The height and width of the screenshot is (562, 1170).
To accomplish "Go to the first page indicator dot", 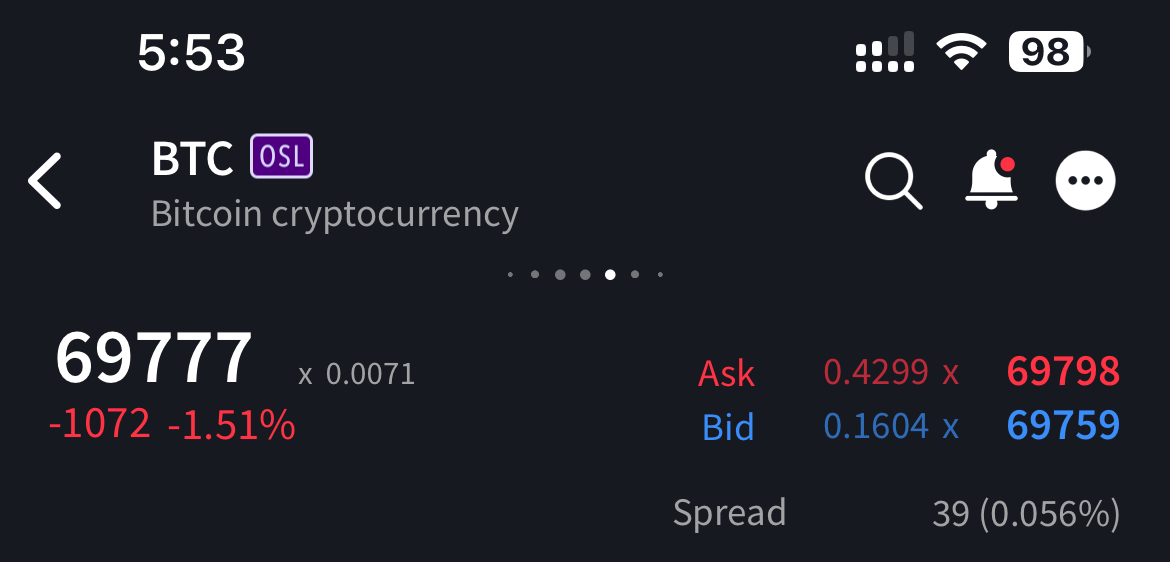I will [x=510, y=275].
